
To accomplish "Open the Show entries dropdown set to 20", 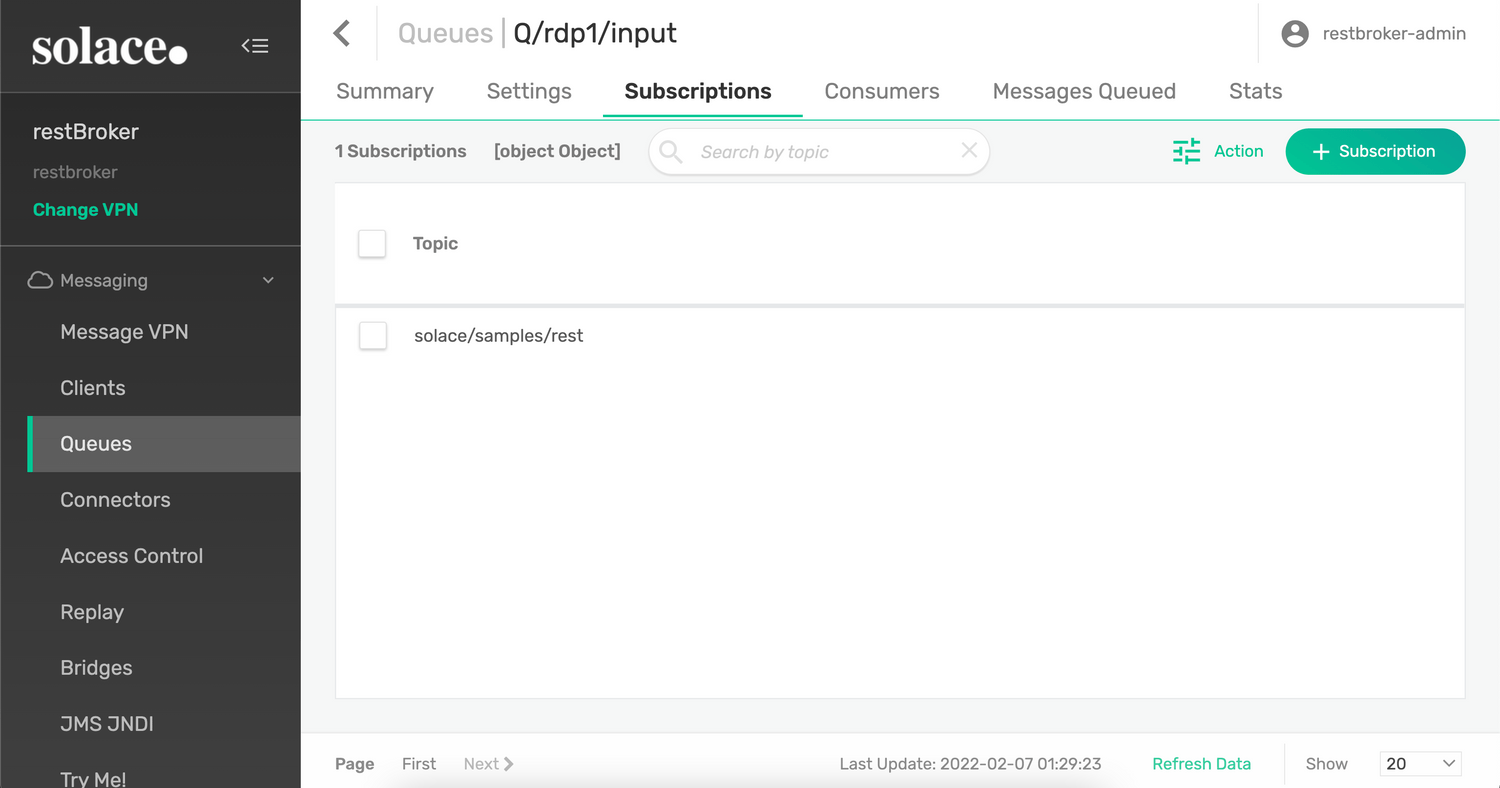I will tap(1420, 763).
